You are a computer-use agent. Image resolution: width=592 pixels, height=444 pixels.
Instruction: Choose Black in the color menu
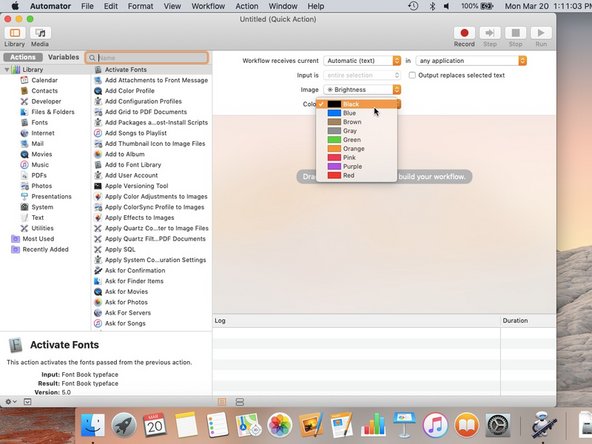pyautogui.click(x=357, y=104)
